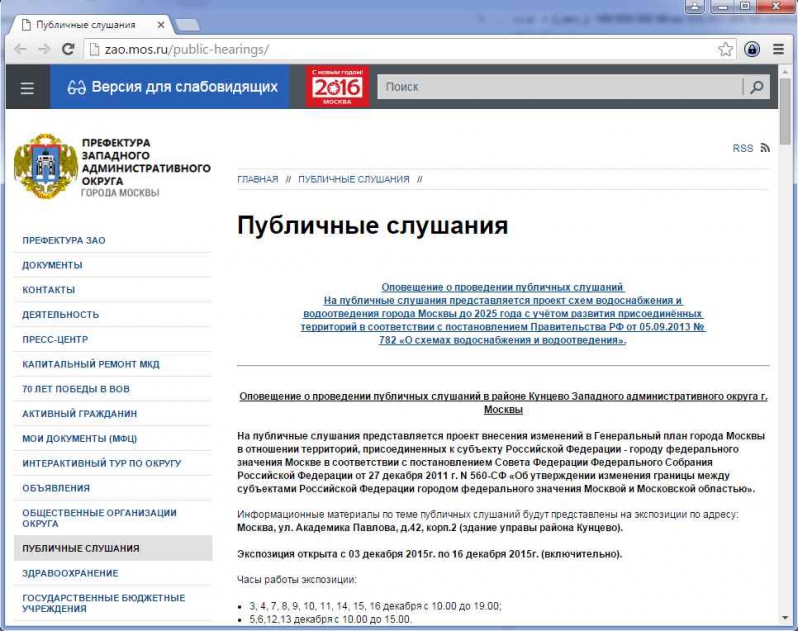Click the browser Back arrow button

19,48
